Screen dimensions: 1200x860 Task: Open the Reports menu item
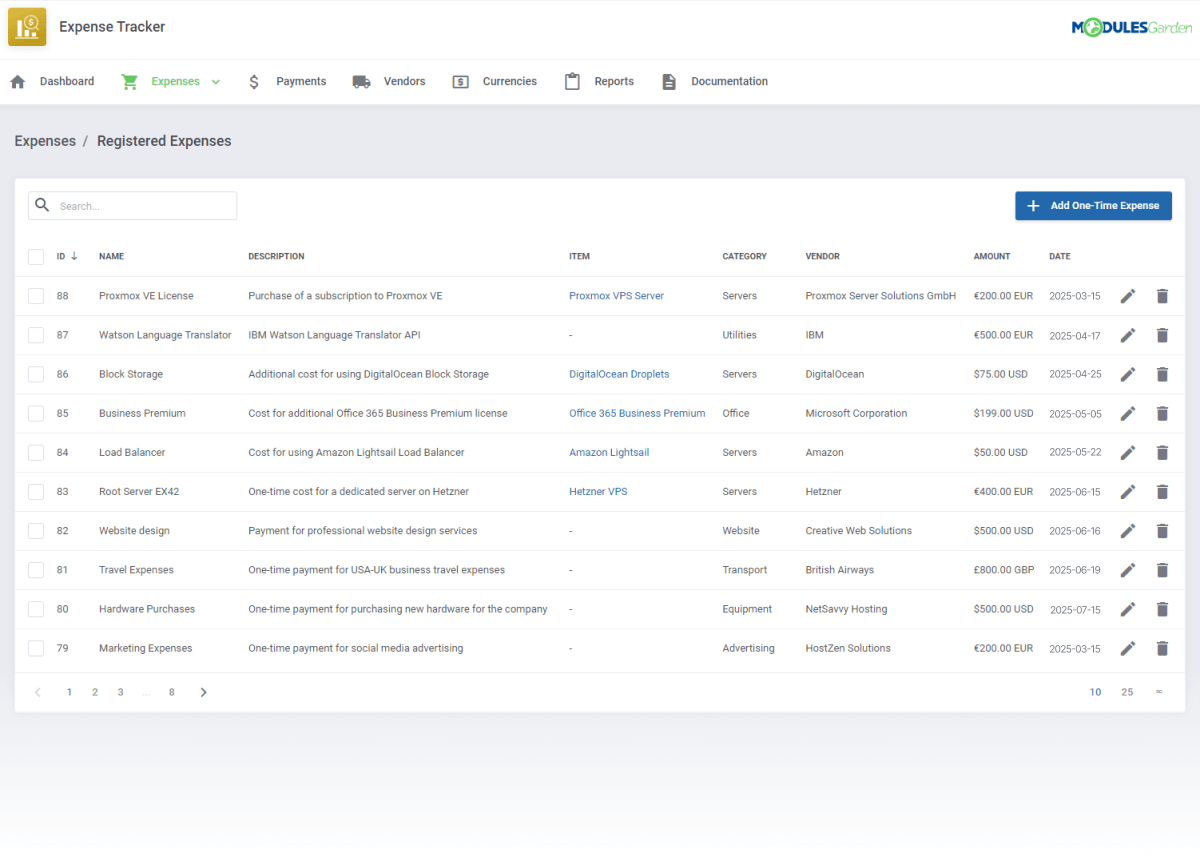(x=599, y=82)
